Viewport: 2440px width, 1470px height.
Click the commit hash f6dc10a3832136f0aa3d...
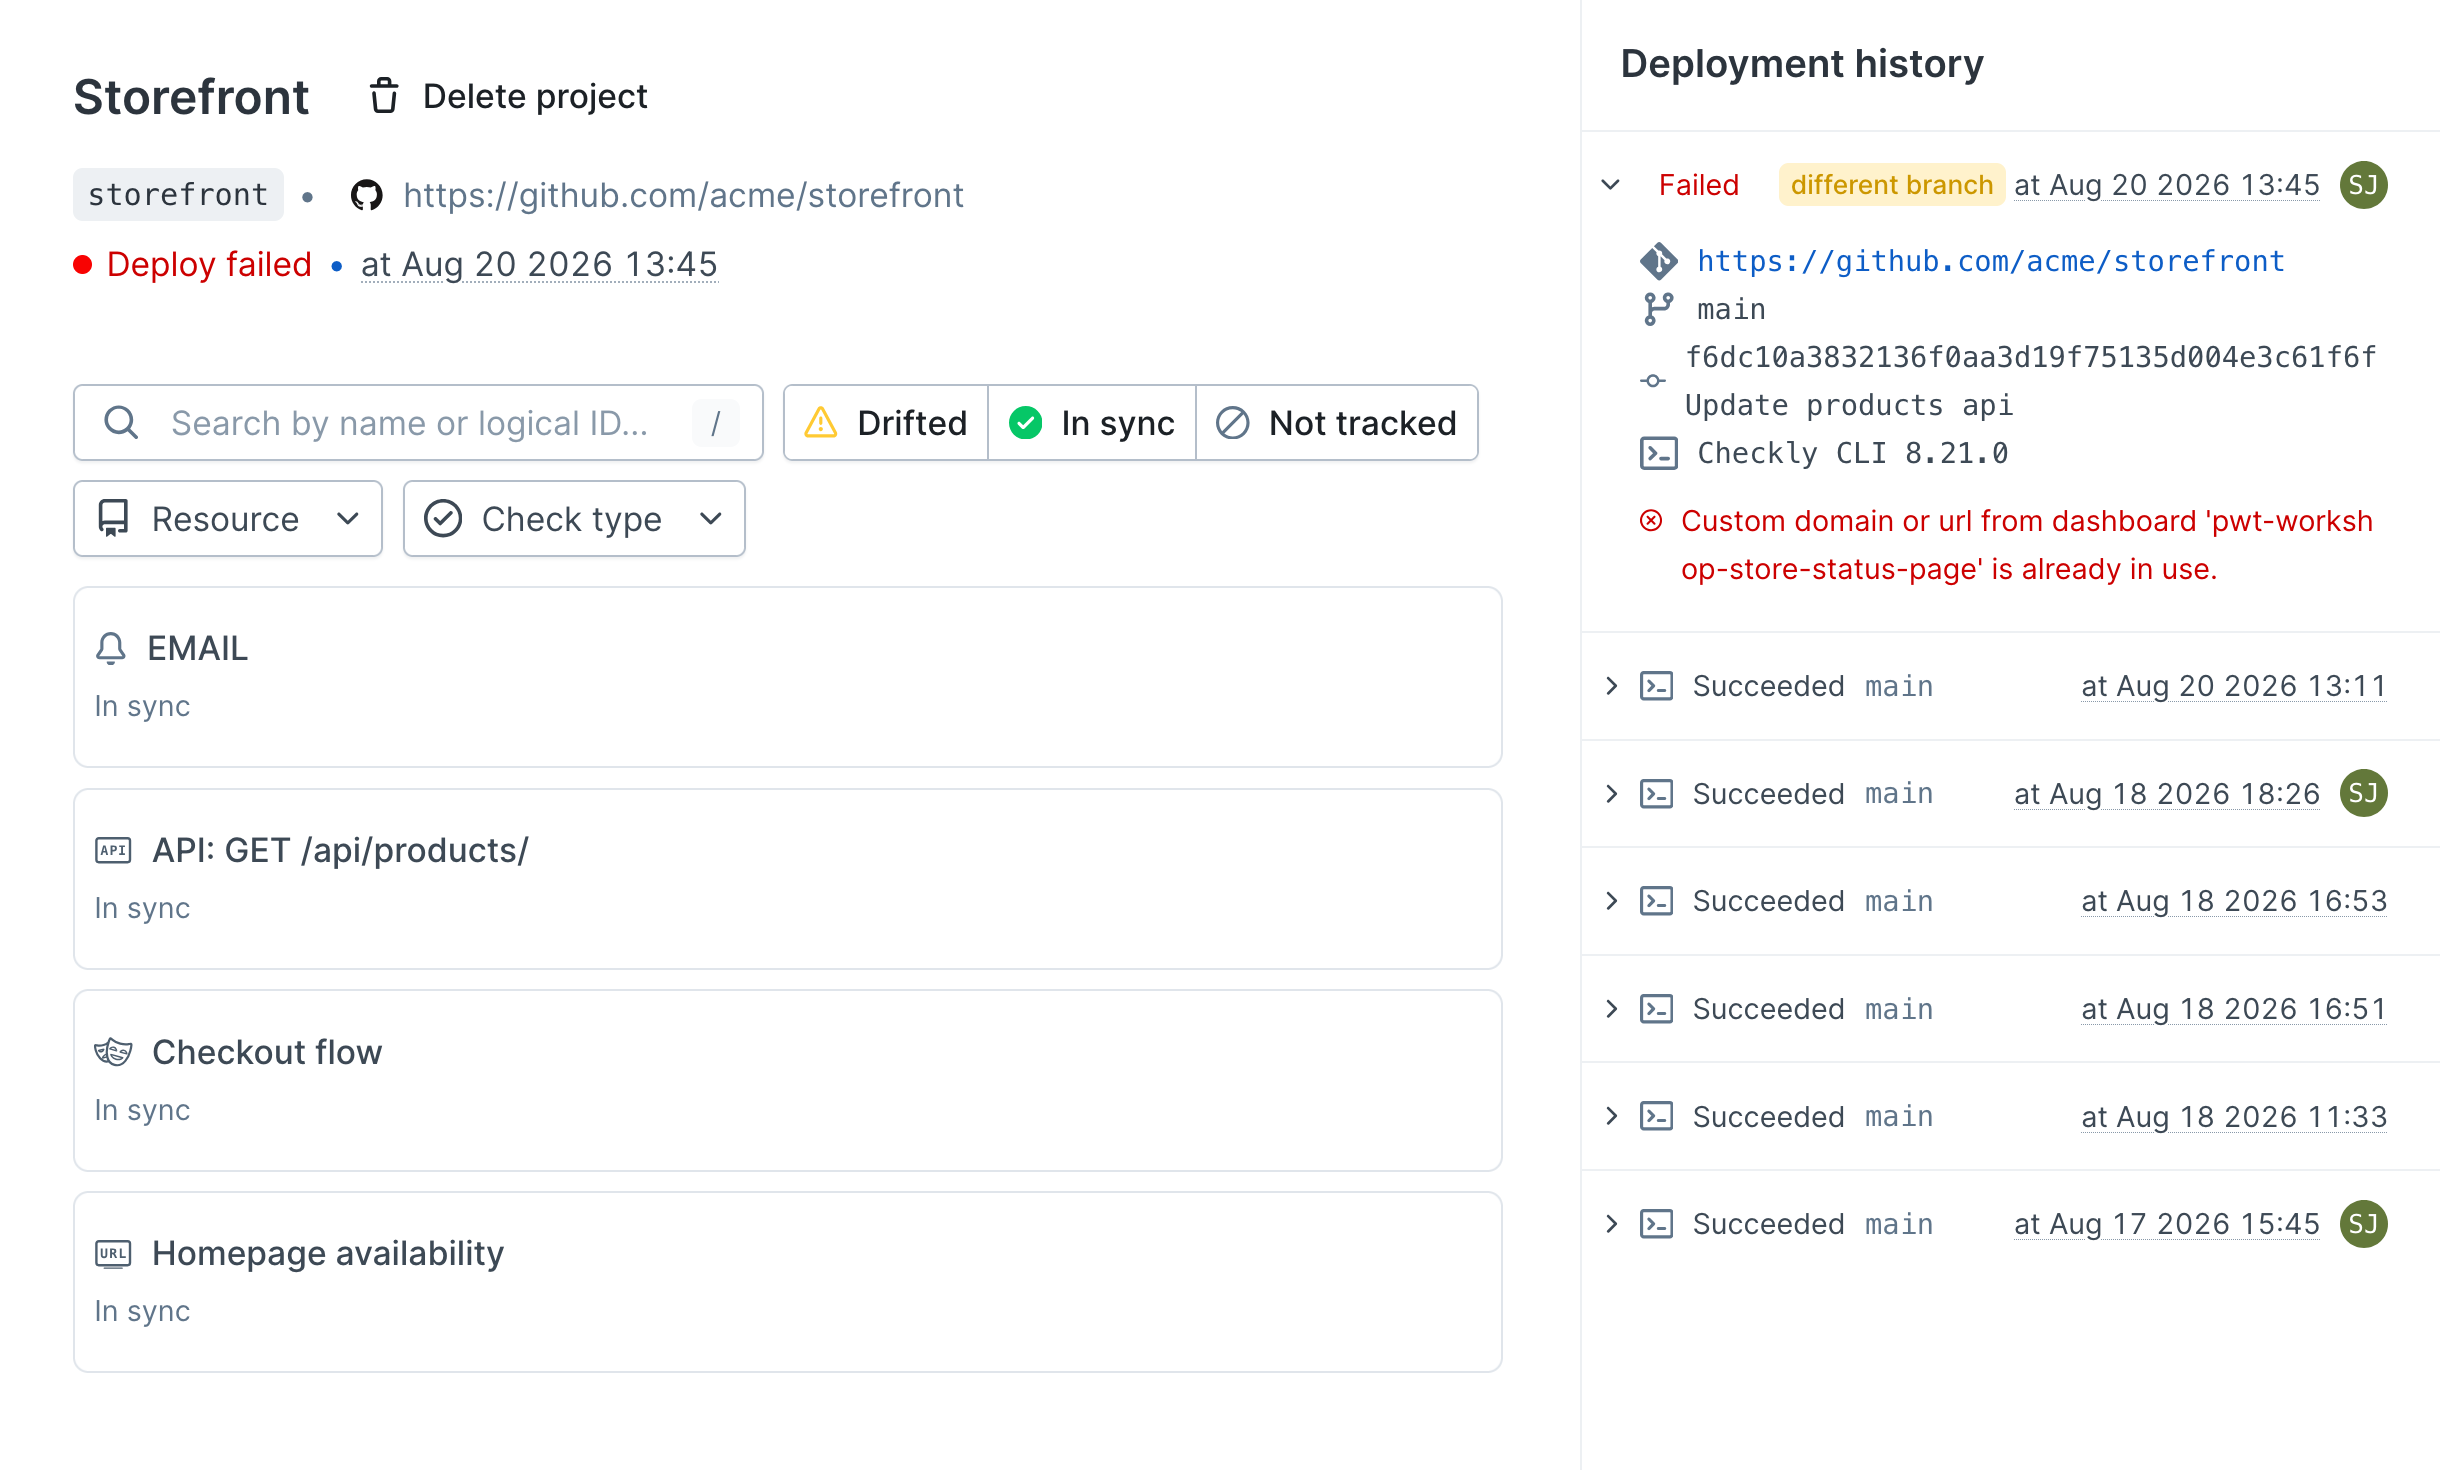[2030, 357]
